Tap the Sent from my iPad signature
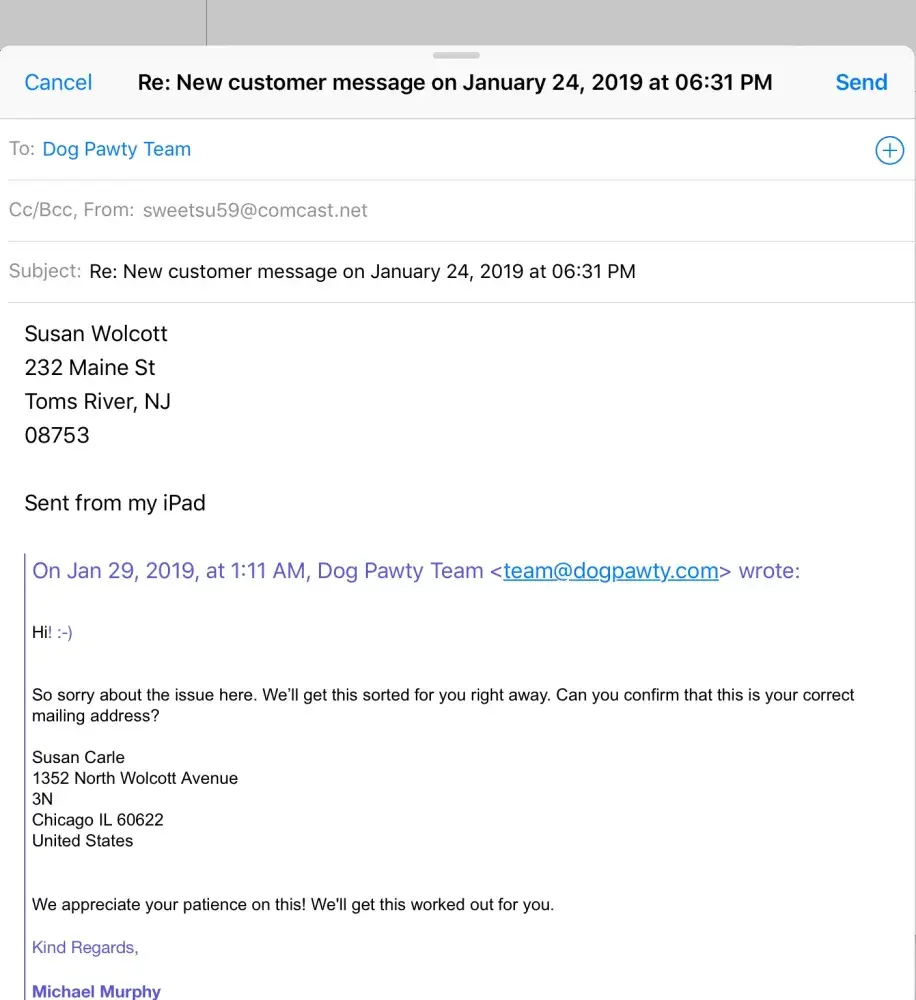Image resolution: width=916 pixels, height=1000 pixels. coord(115,503)
